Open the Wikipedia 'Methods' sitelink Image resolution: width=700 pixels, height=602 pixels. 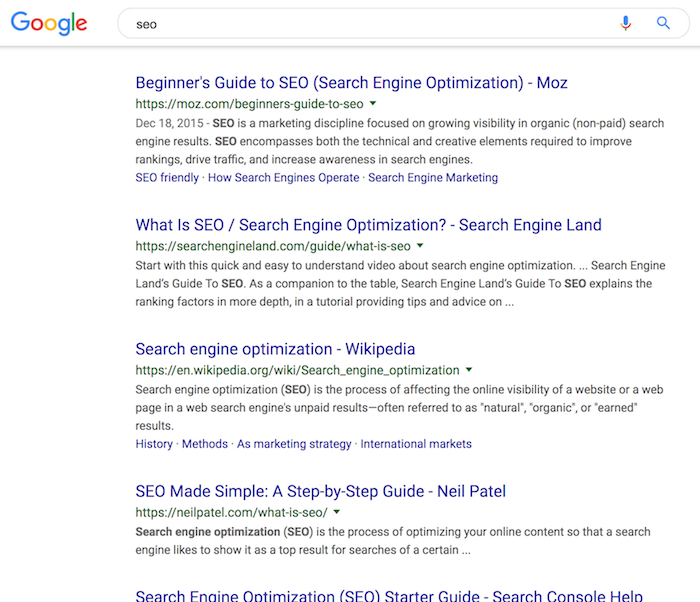click(205, 444)
